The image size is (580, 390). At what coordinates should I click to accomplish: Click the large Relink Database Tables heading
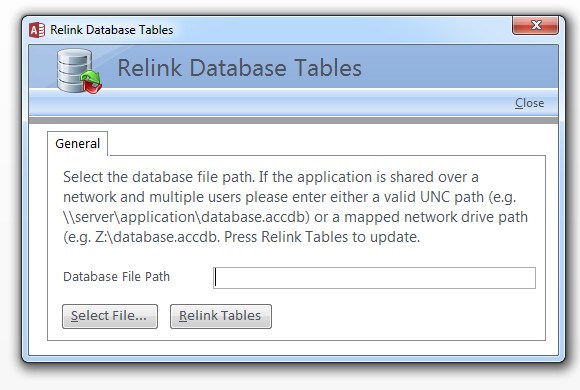pyautogui.click(x=239, y=68)
